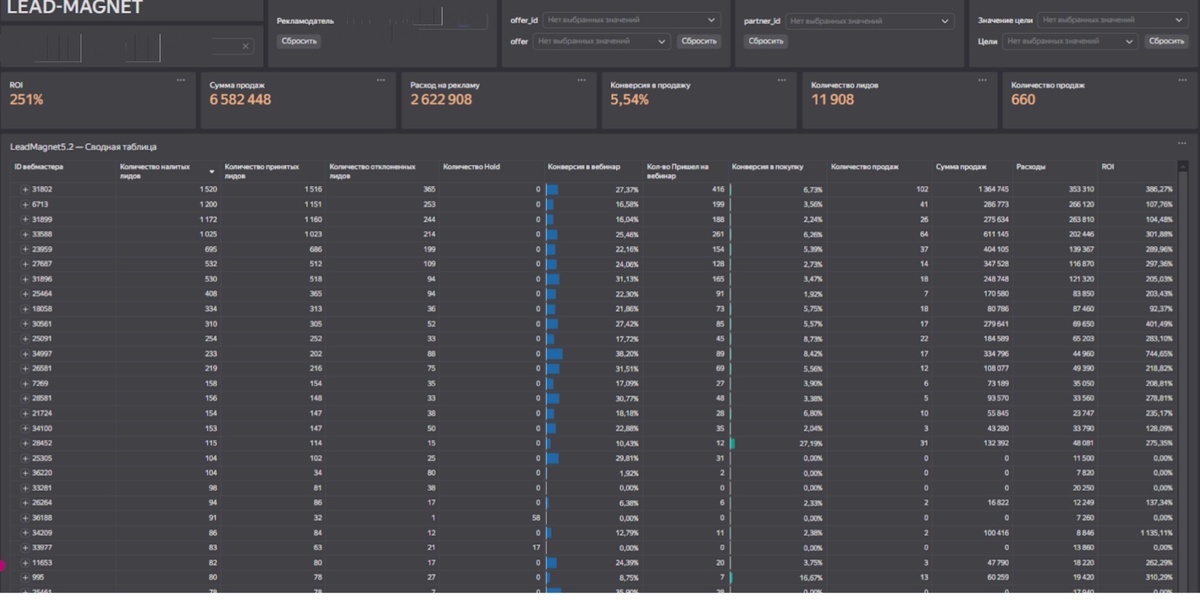Expand webmaster row 34997
Image resolution: width=1200 pixels, height=600 pixels.
point(25,354)
